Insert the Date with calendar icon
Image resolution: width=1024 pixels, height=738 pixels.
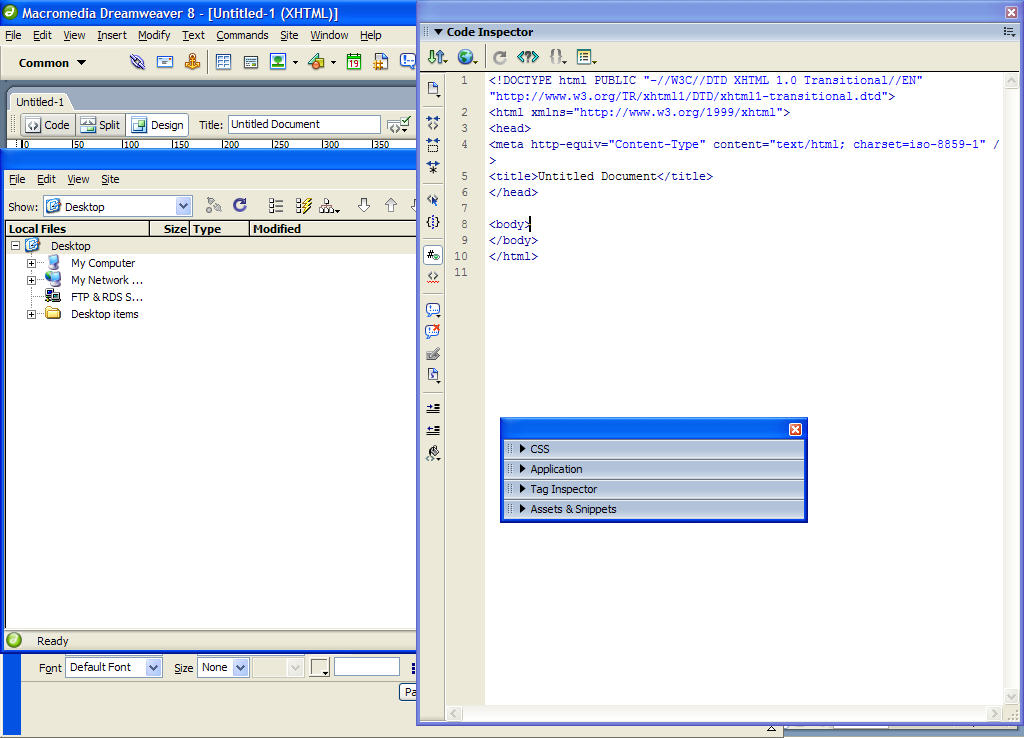tap(354, 62)
